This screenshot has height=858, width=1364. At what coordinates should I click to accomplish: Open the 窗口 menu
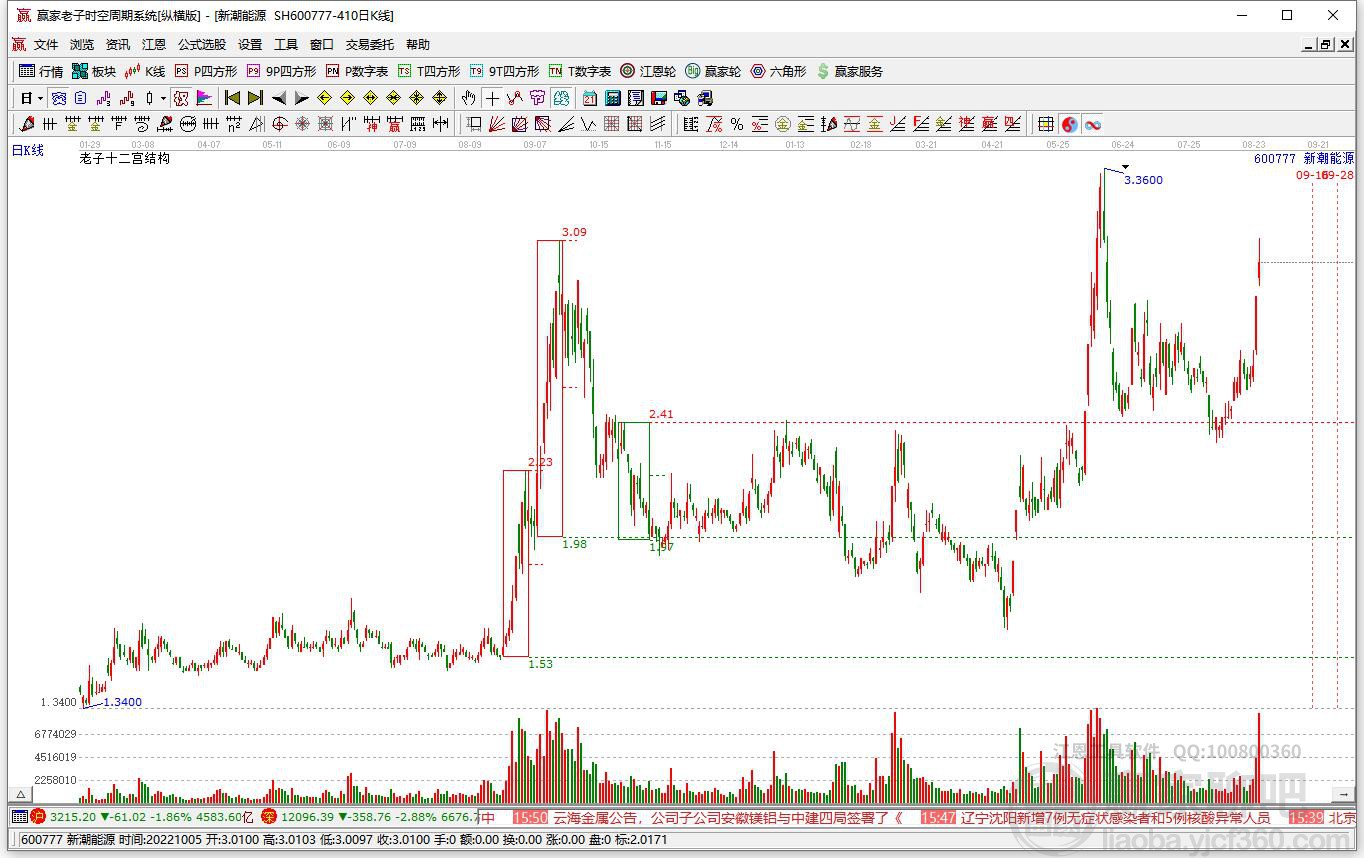pyautogui.click(x=322, y=44)
